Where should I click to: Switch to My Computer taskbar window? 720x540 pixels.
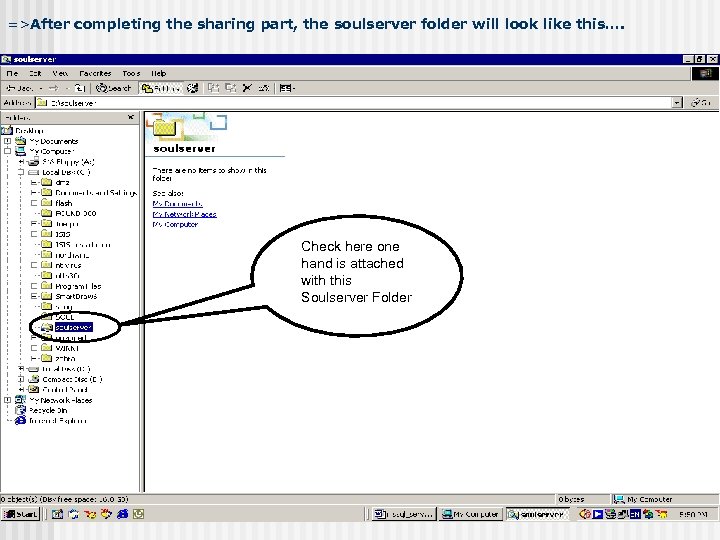click(470, 514)
